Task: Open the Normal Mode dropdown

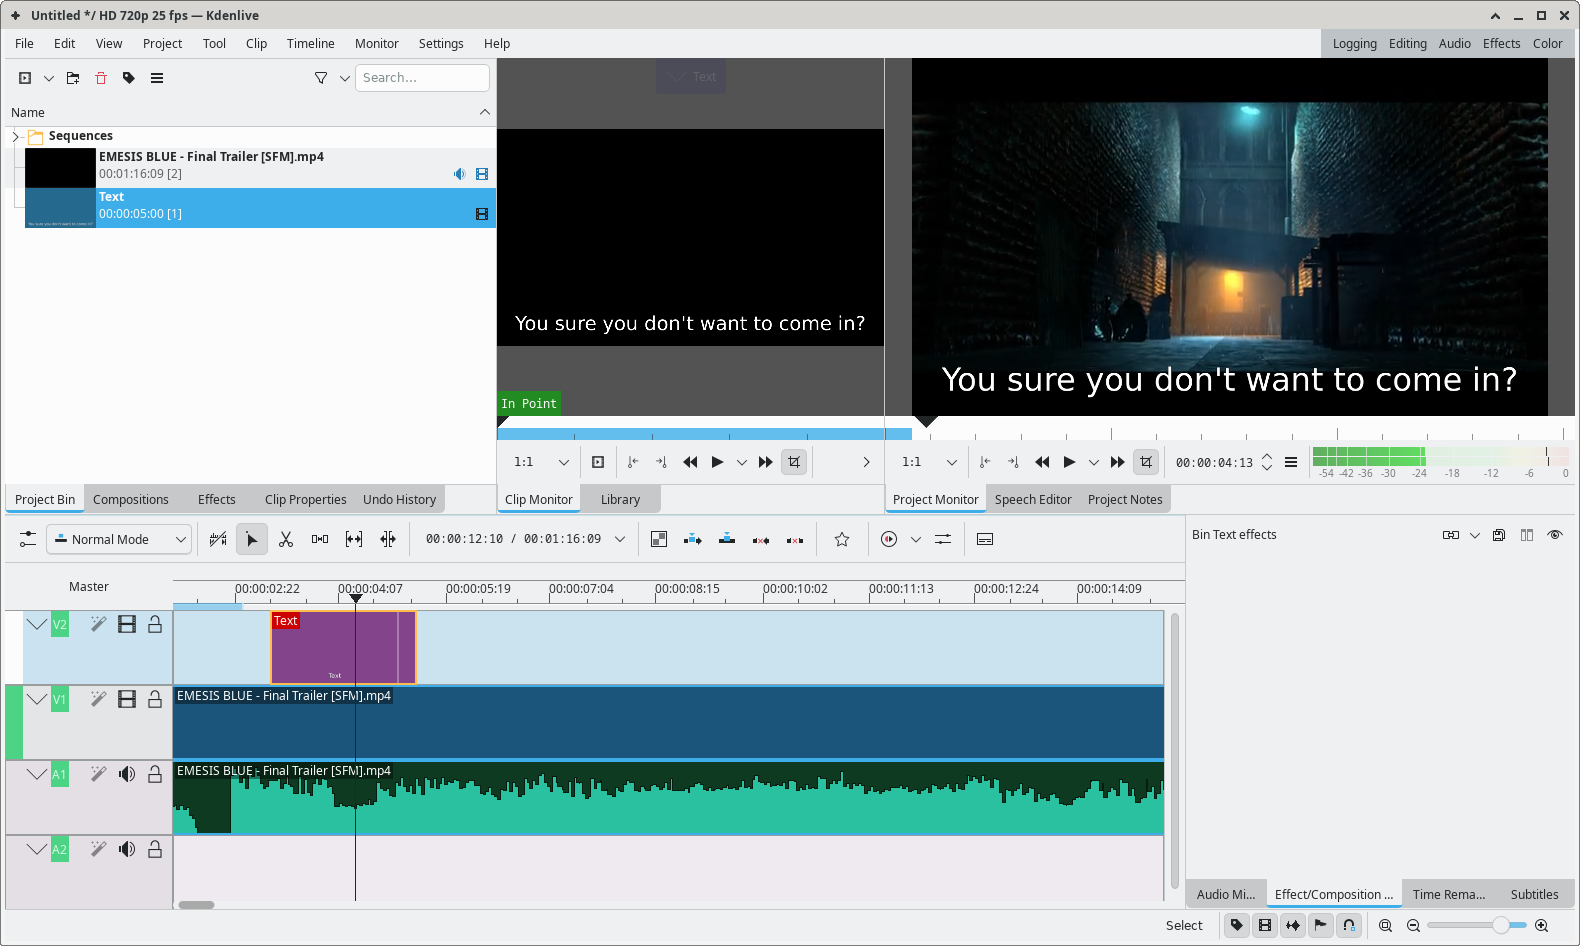Action: click(x=119, y=539)
